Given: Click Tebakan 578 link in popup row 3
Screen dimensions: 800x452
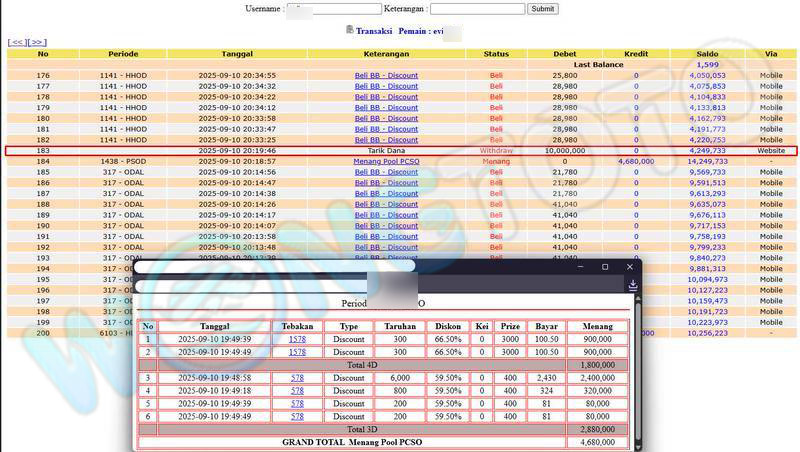Looking at the screenshot, I should tap(297, 378).
